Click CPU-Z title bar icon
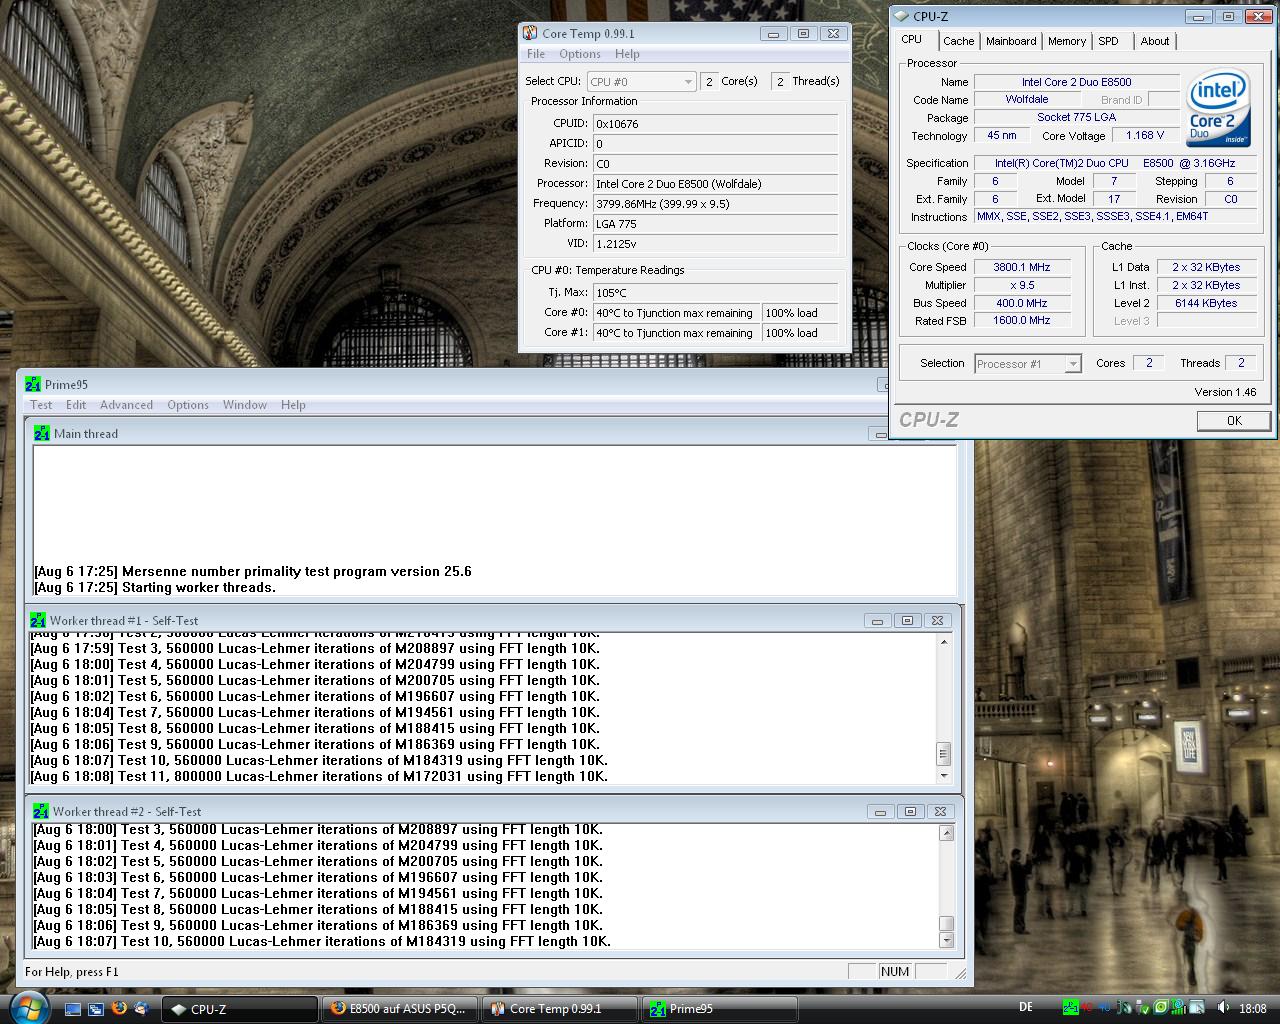Viewport: 1280px width, 1024px height. [901, 16]
